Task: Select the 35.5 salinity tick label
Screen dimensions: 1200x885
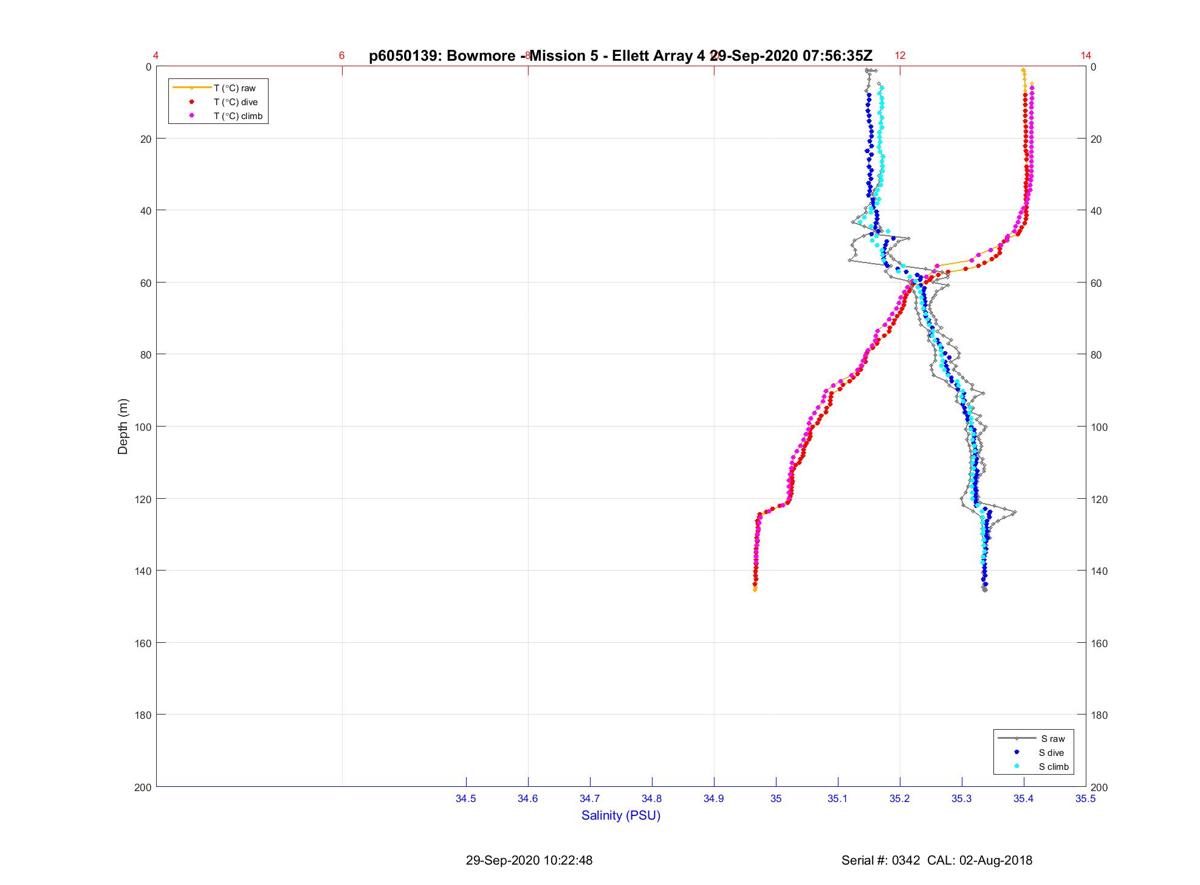Action: click(x=1086, y=798)
